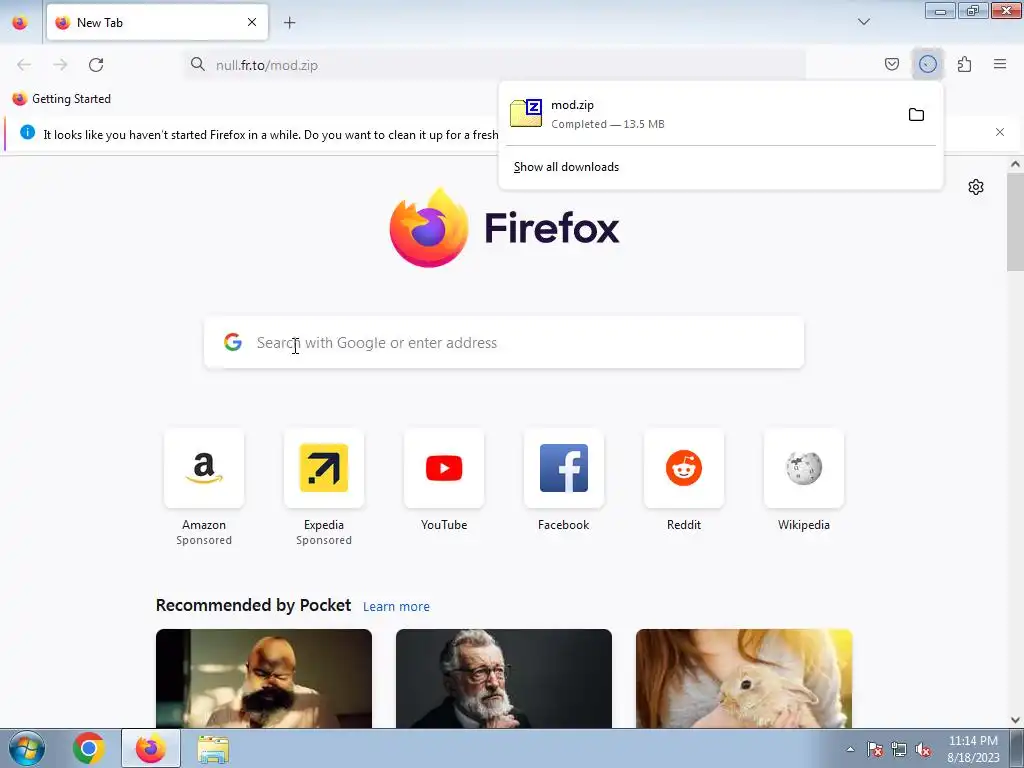The height and width of the screenshot is (768, 1024).
Task: Save page to Pocket icon
Action: 891,64
